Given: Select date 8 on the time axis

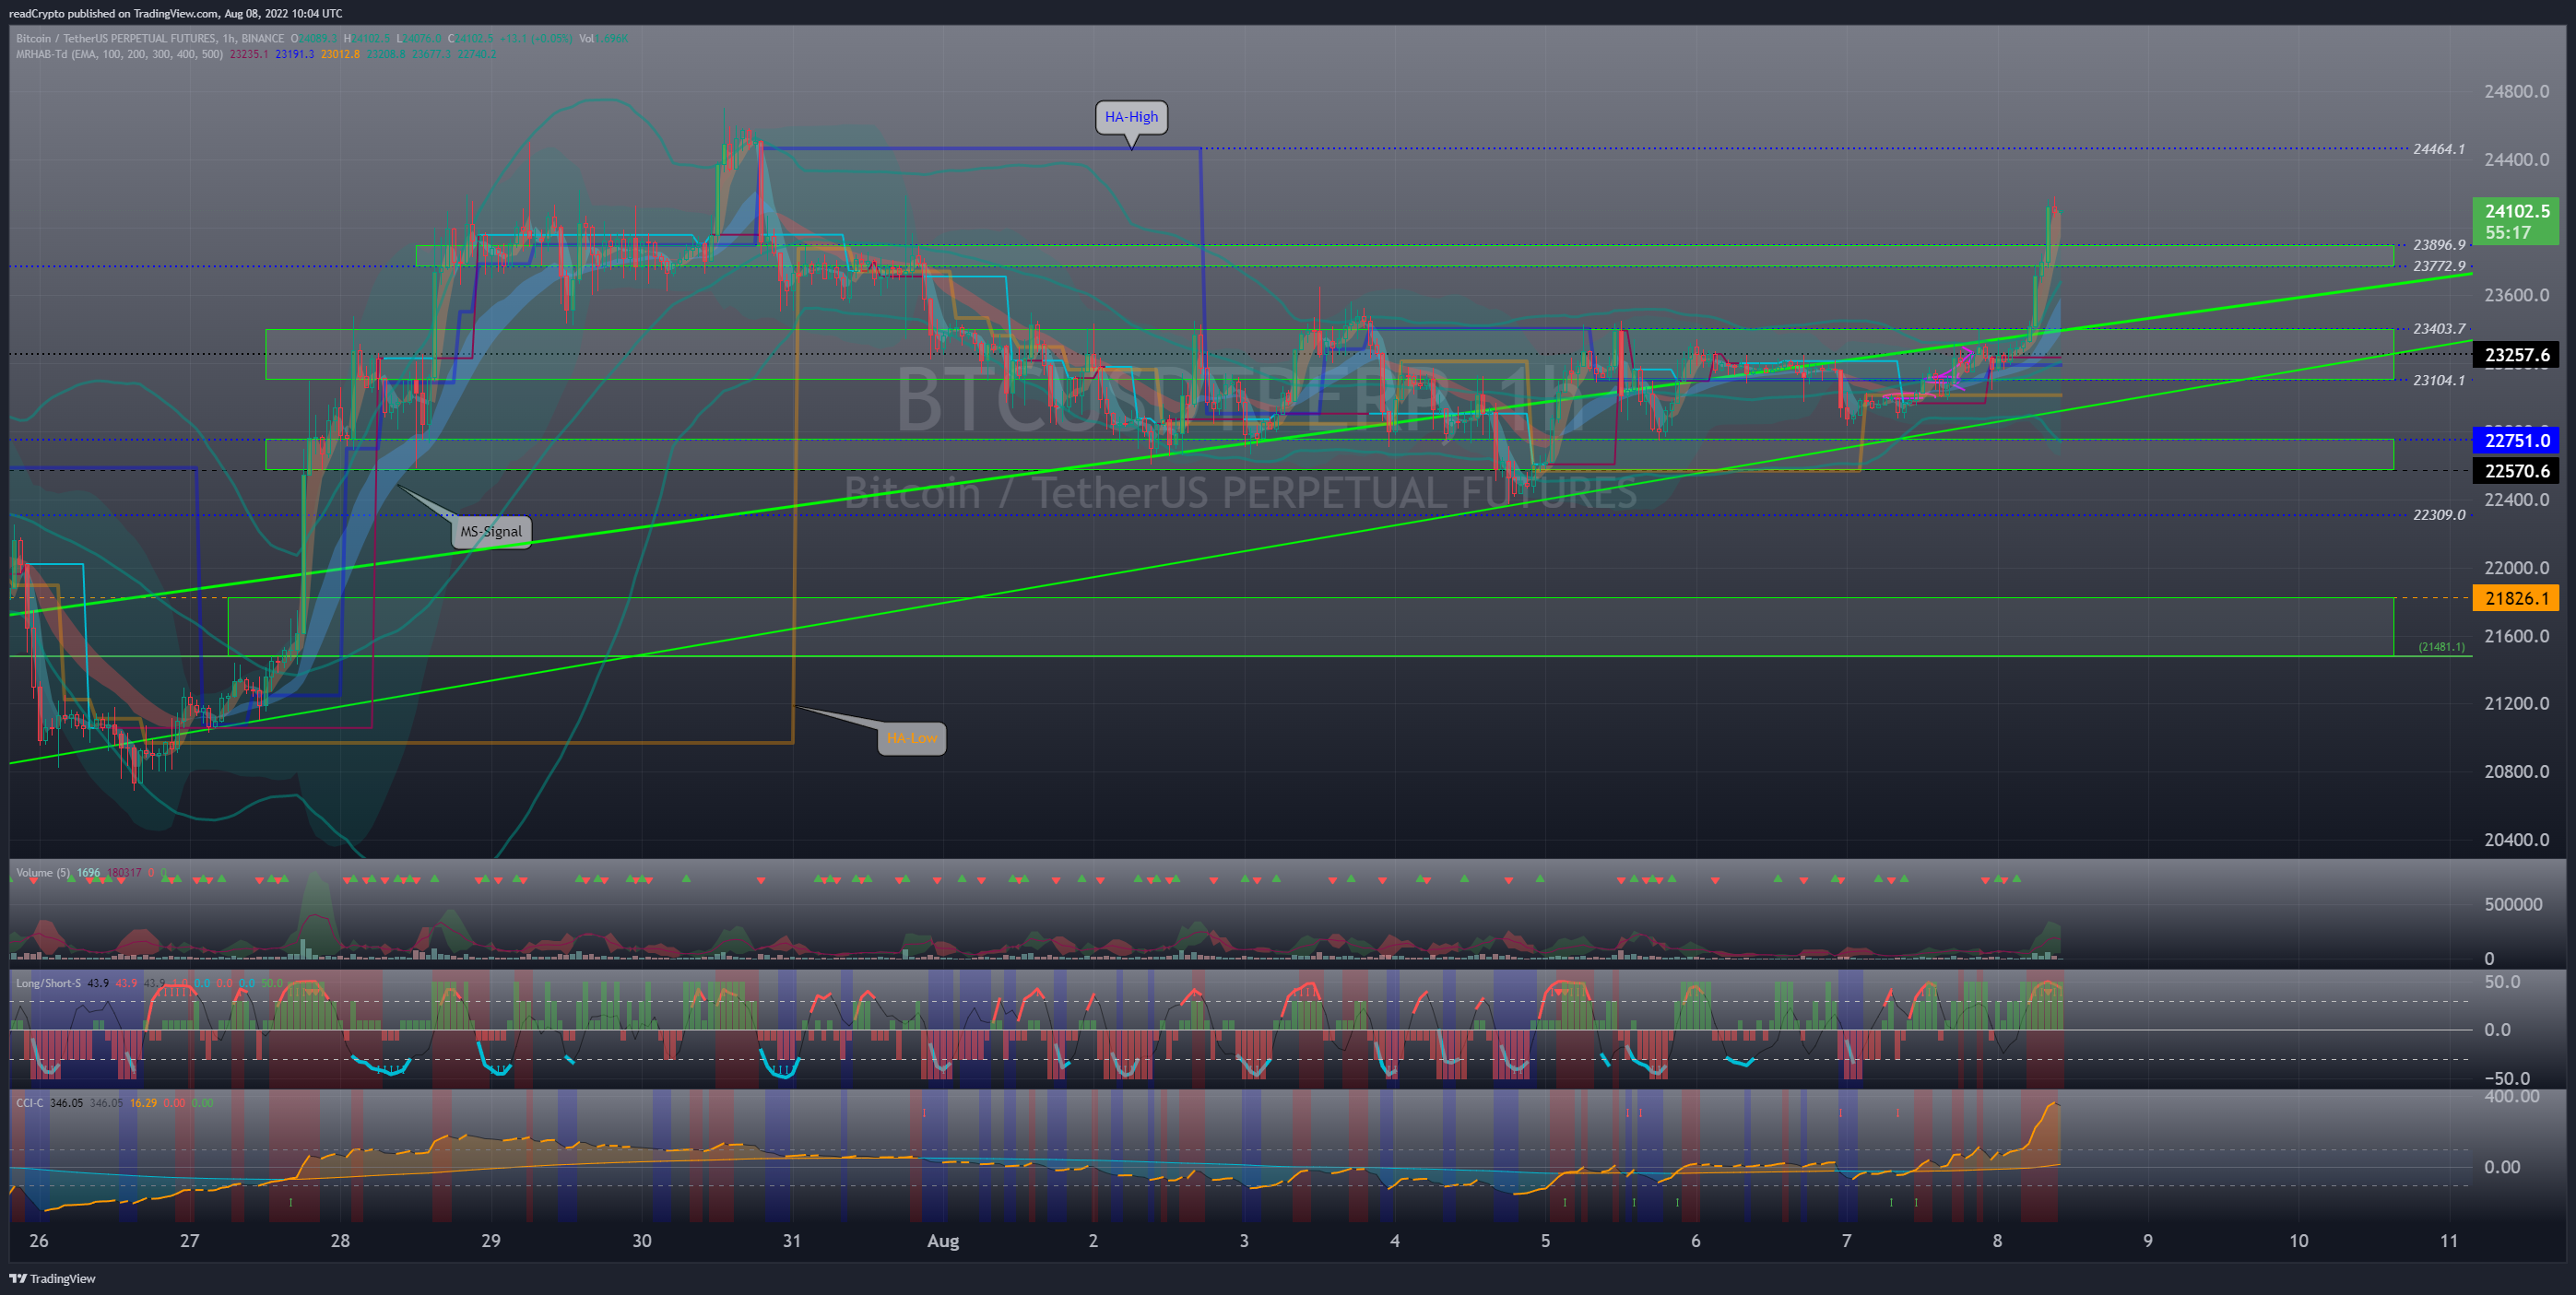Looking at the screenshot, I should tap(1997, 1241).
